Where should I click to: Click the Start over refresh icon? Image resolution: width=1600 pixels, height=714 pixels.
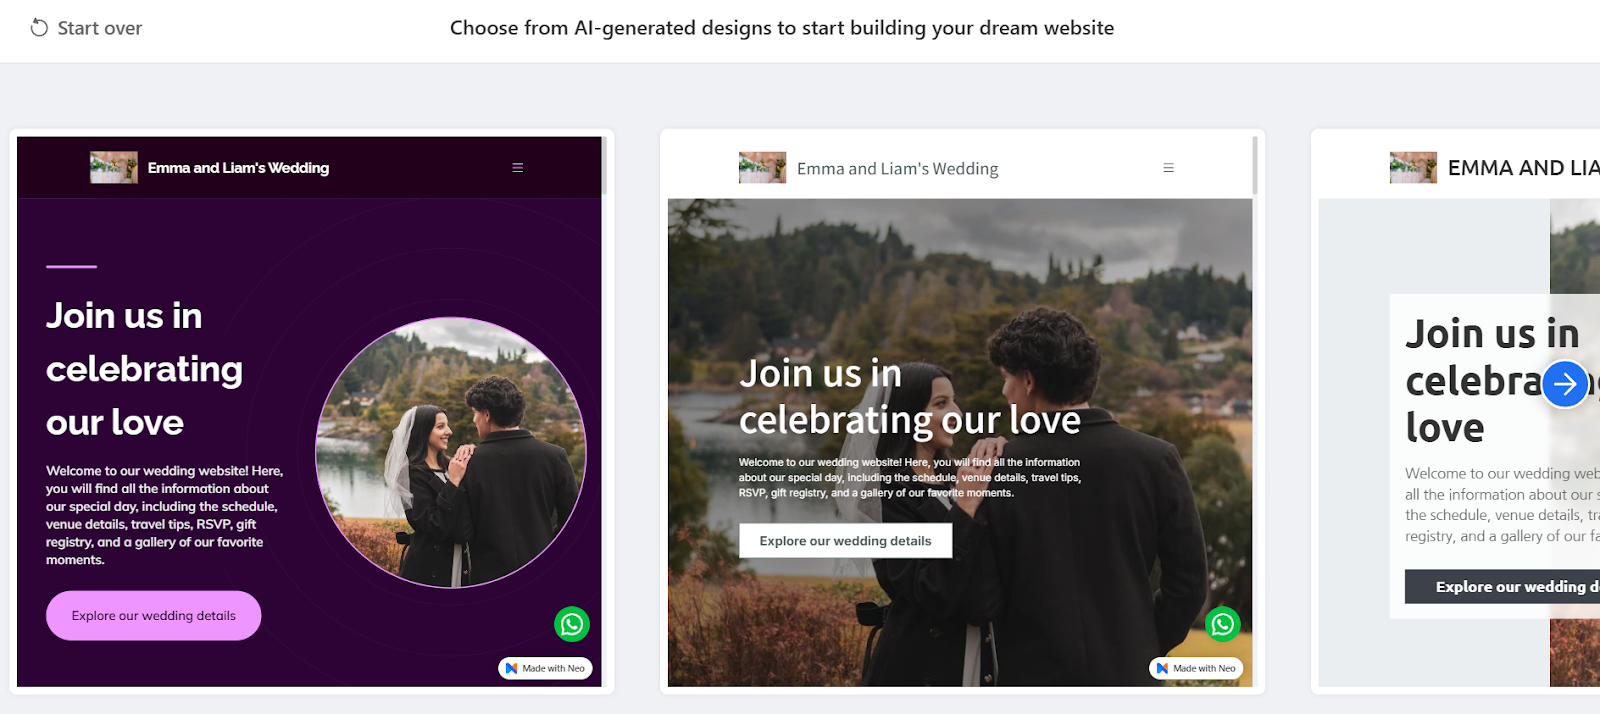click(x=39, y=28)
